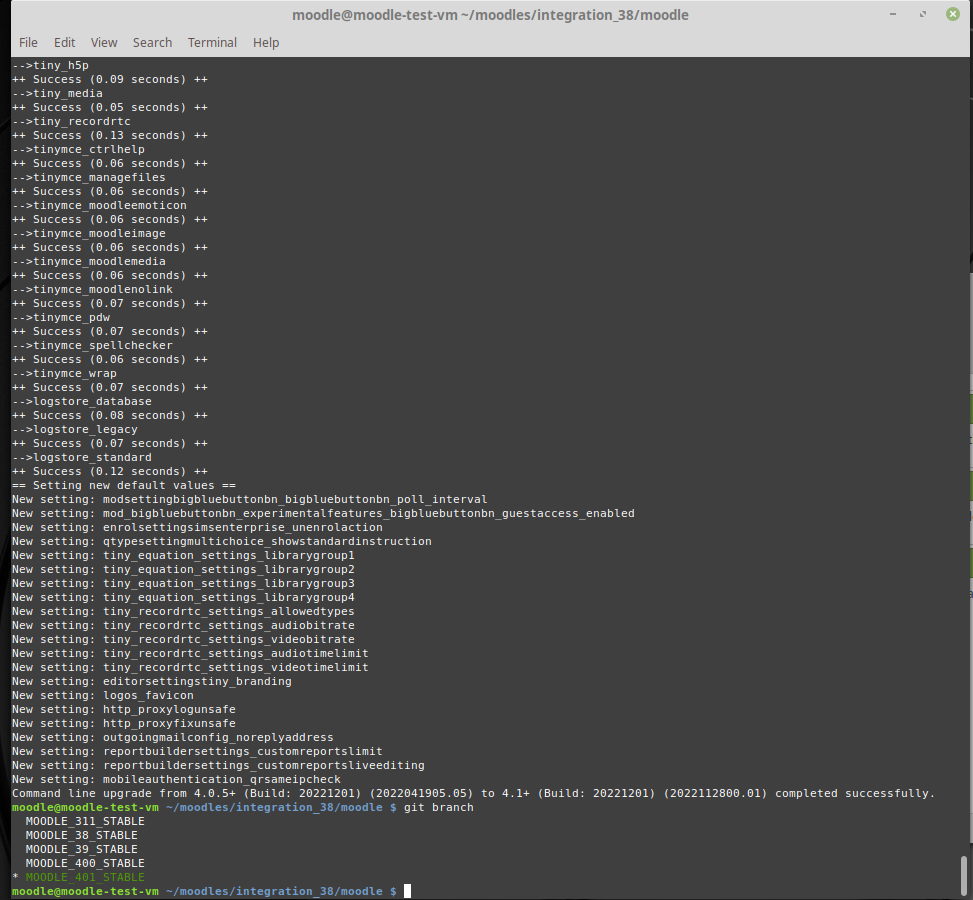The image size is (973, 900).
Task: Click 'New setting: http_proxylogunsafe' line
Action: [123, 709]
